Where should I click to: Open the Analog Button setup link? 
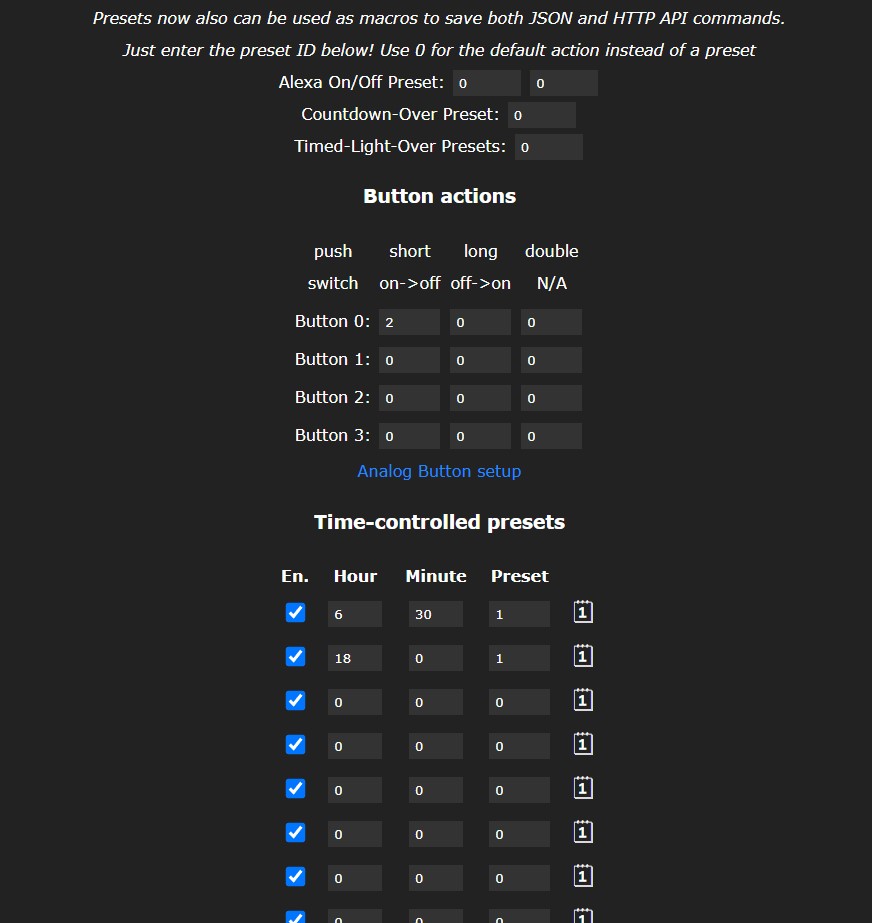click(439, 471)
